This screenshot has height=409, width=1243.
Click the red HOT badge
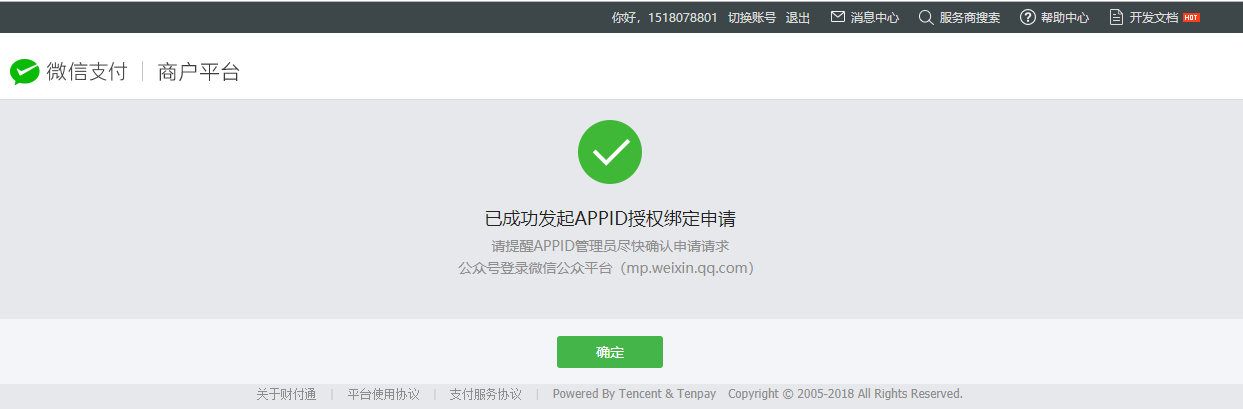(x=1191, y=17)
